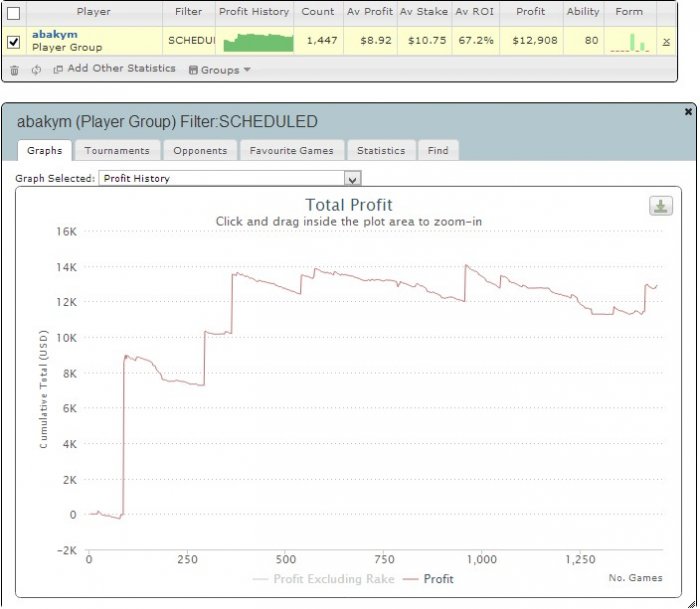
Task: Open the Groups dropdown menu
Action: pos(220,70)
